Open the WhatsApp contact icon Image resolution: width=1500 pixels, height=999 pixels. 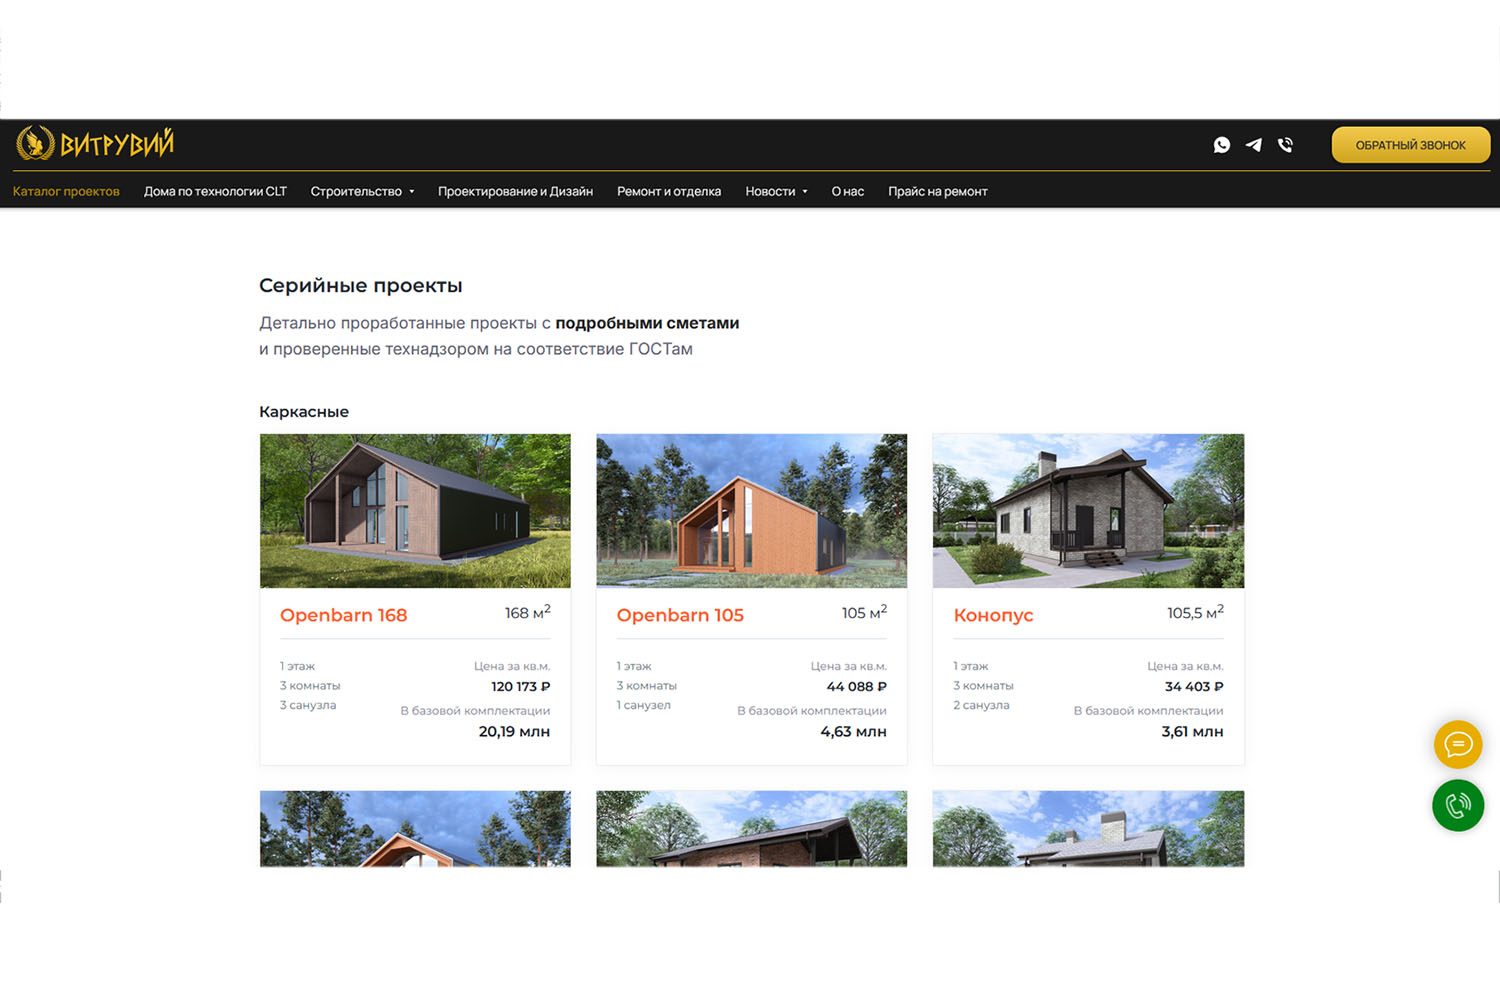(x=1221, y=145)
